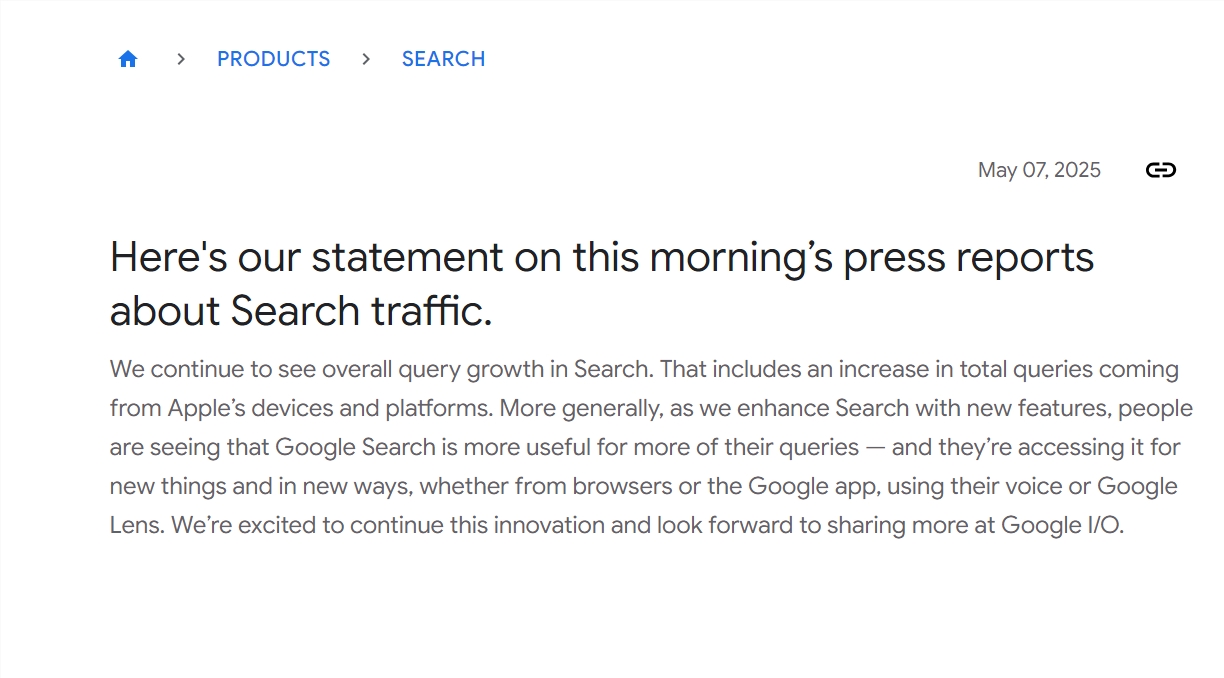The image size is (1224, 678).
Task: Go to home via the house icon
Action: pos(127,59)
